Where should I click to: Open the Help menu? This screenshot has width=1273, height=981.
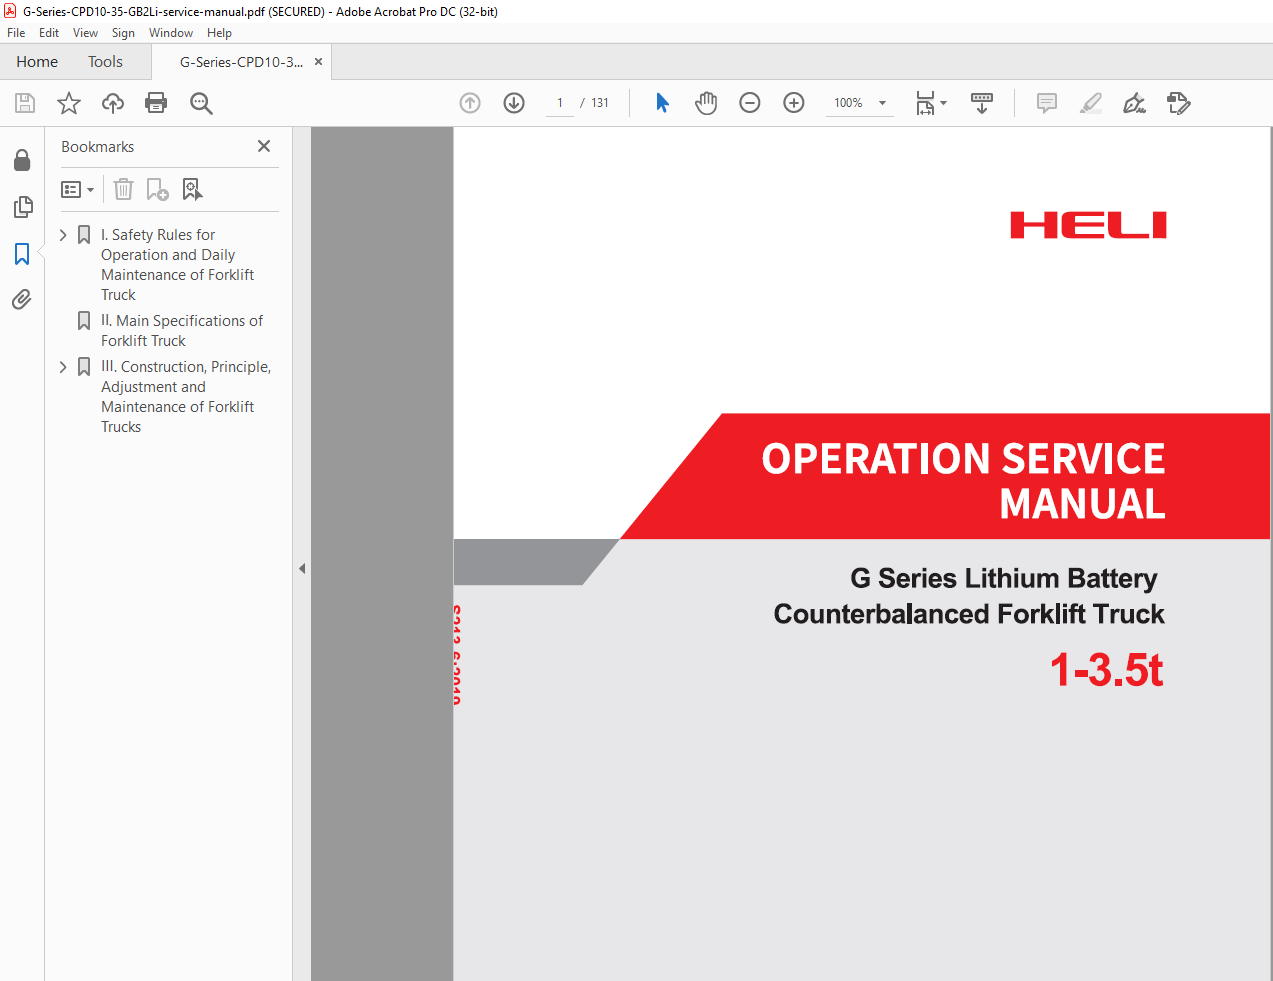[x=219, y=33]
